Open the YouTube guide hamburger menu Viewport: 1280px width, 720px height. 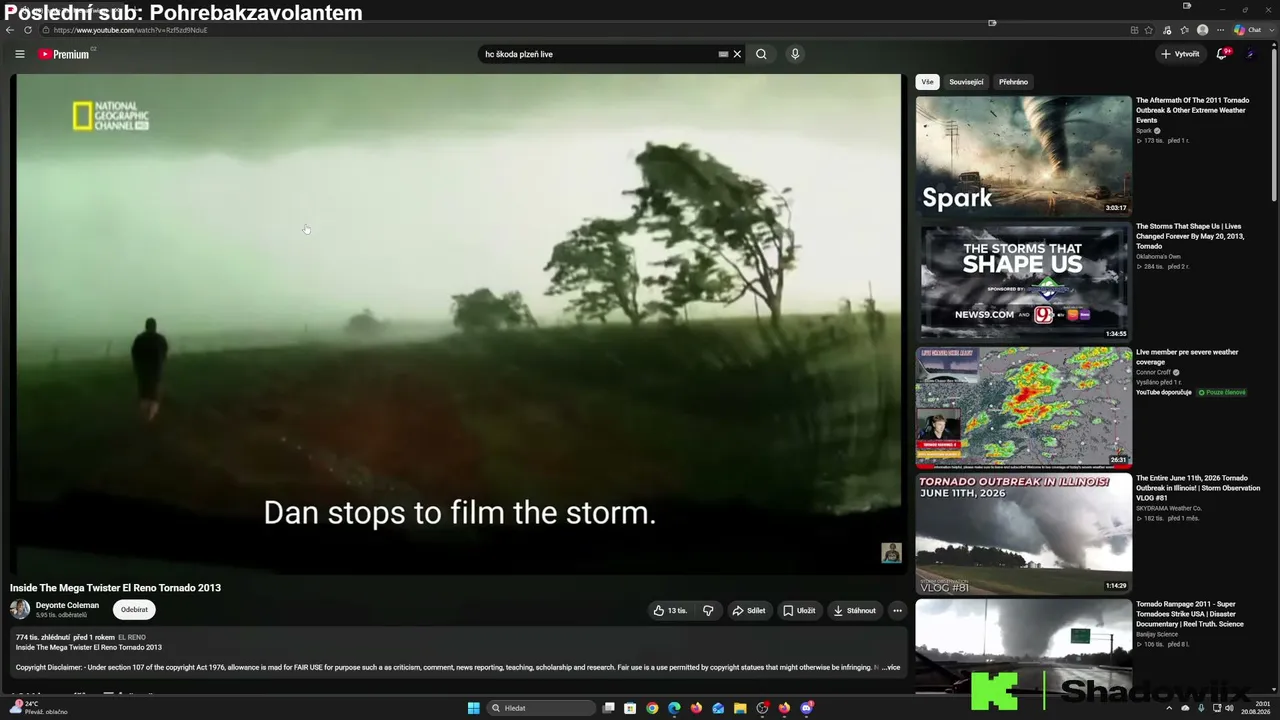[19, 54]
